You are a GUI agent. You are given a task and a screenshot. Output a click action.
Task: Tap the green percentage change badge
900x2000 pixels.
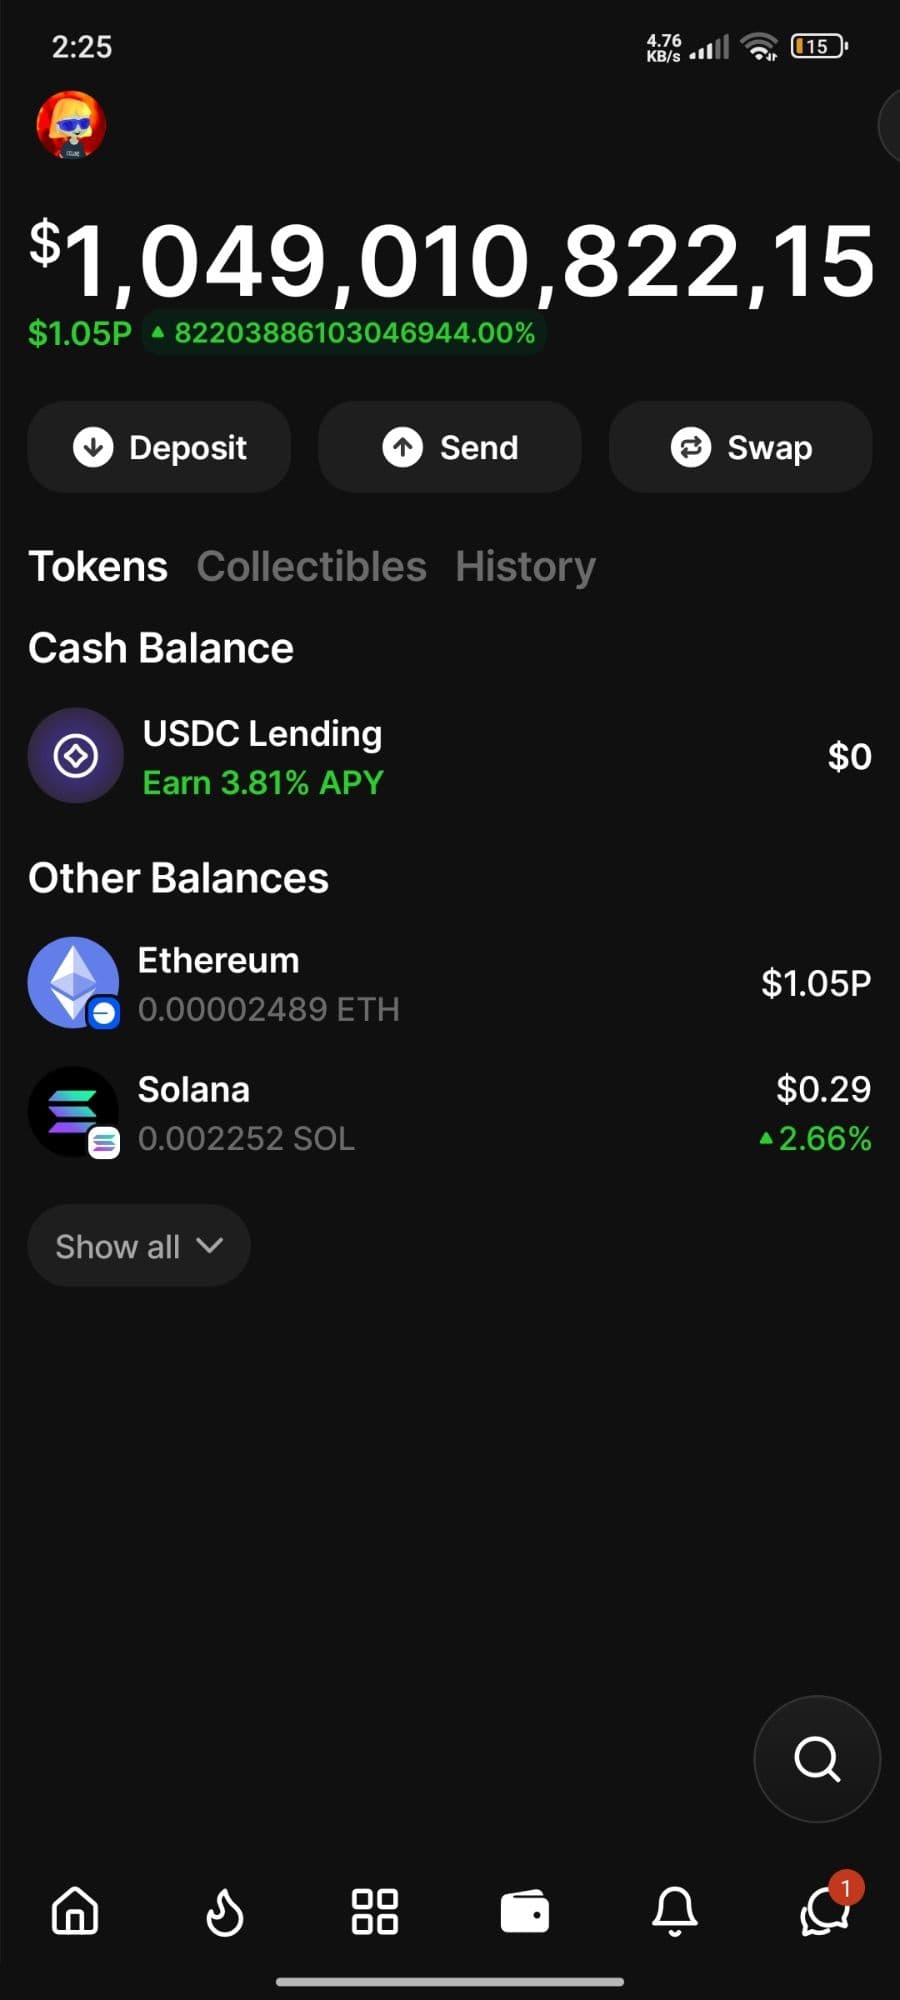(345, 333)
